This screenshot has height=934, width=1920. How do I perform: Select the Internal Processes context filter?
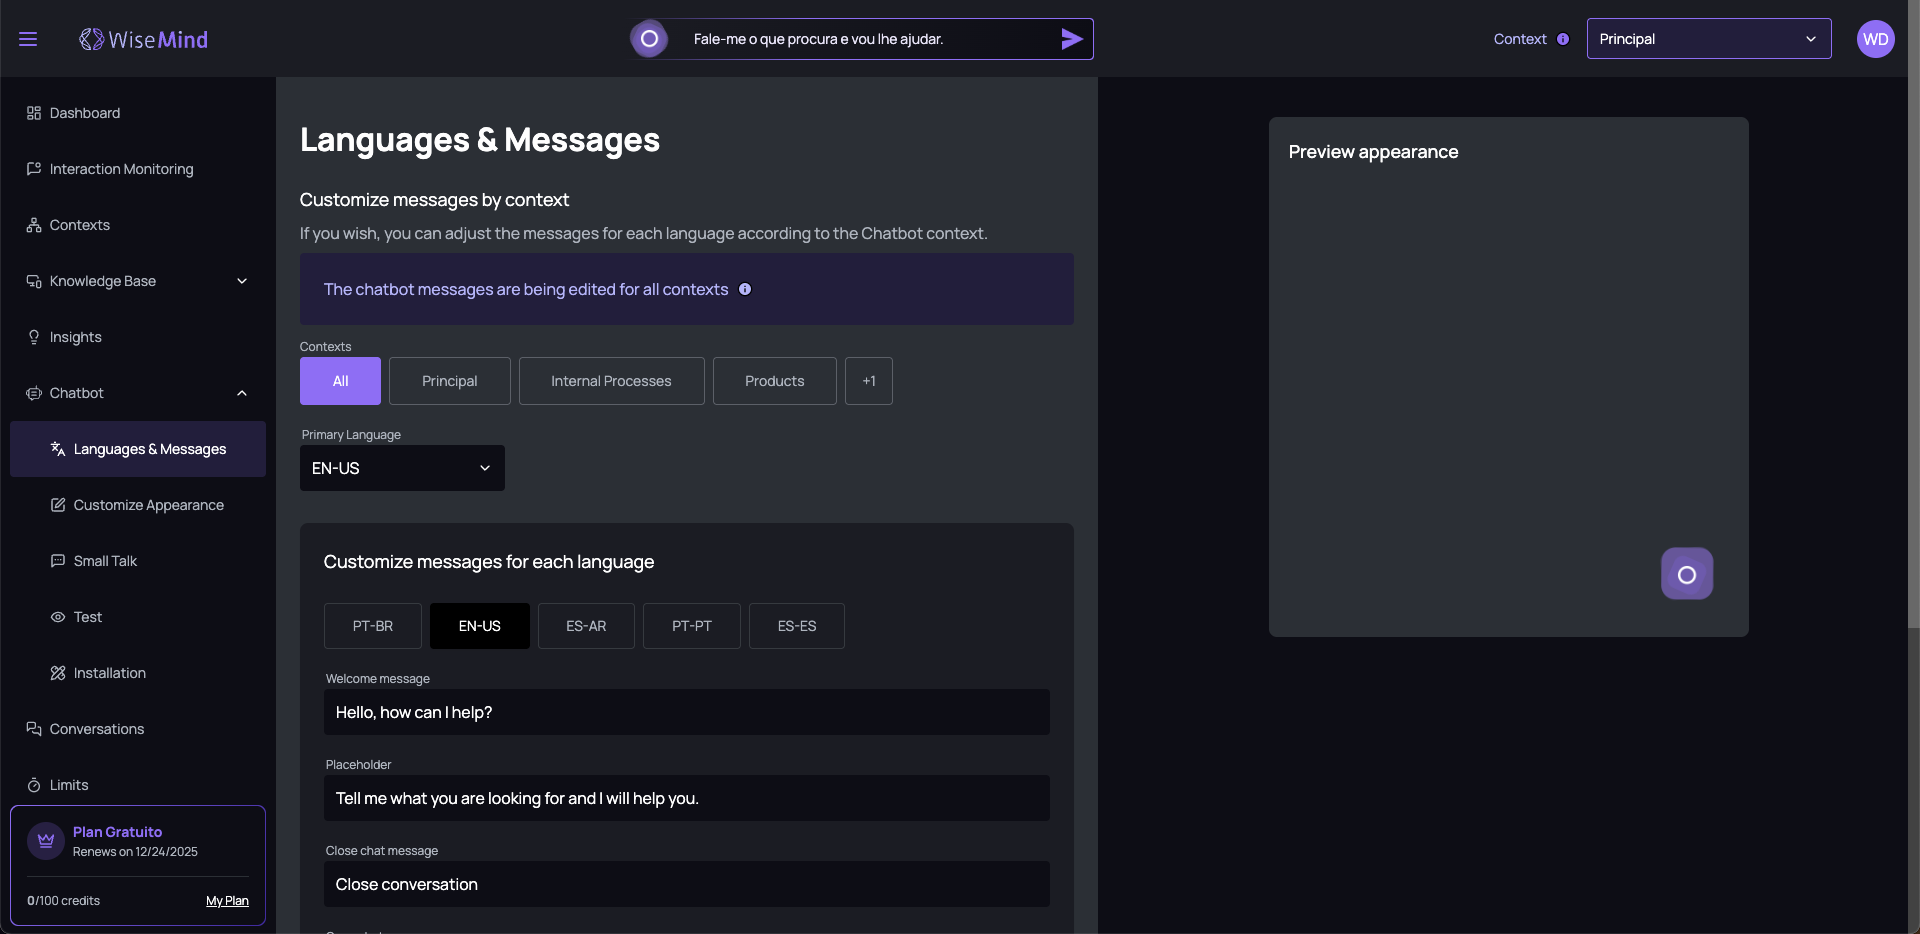pos(611,381)
